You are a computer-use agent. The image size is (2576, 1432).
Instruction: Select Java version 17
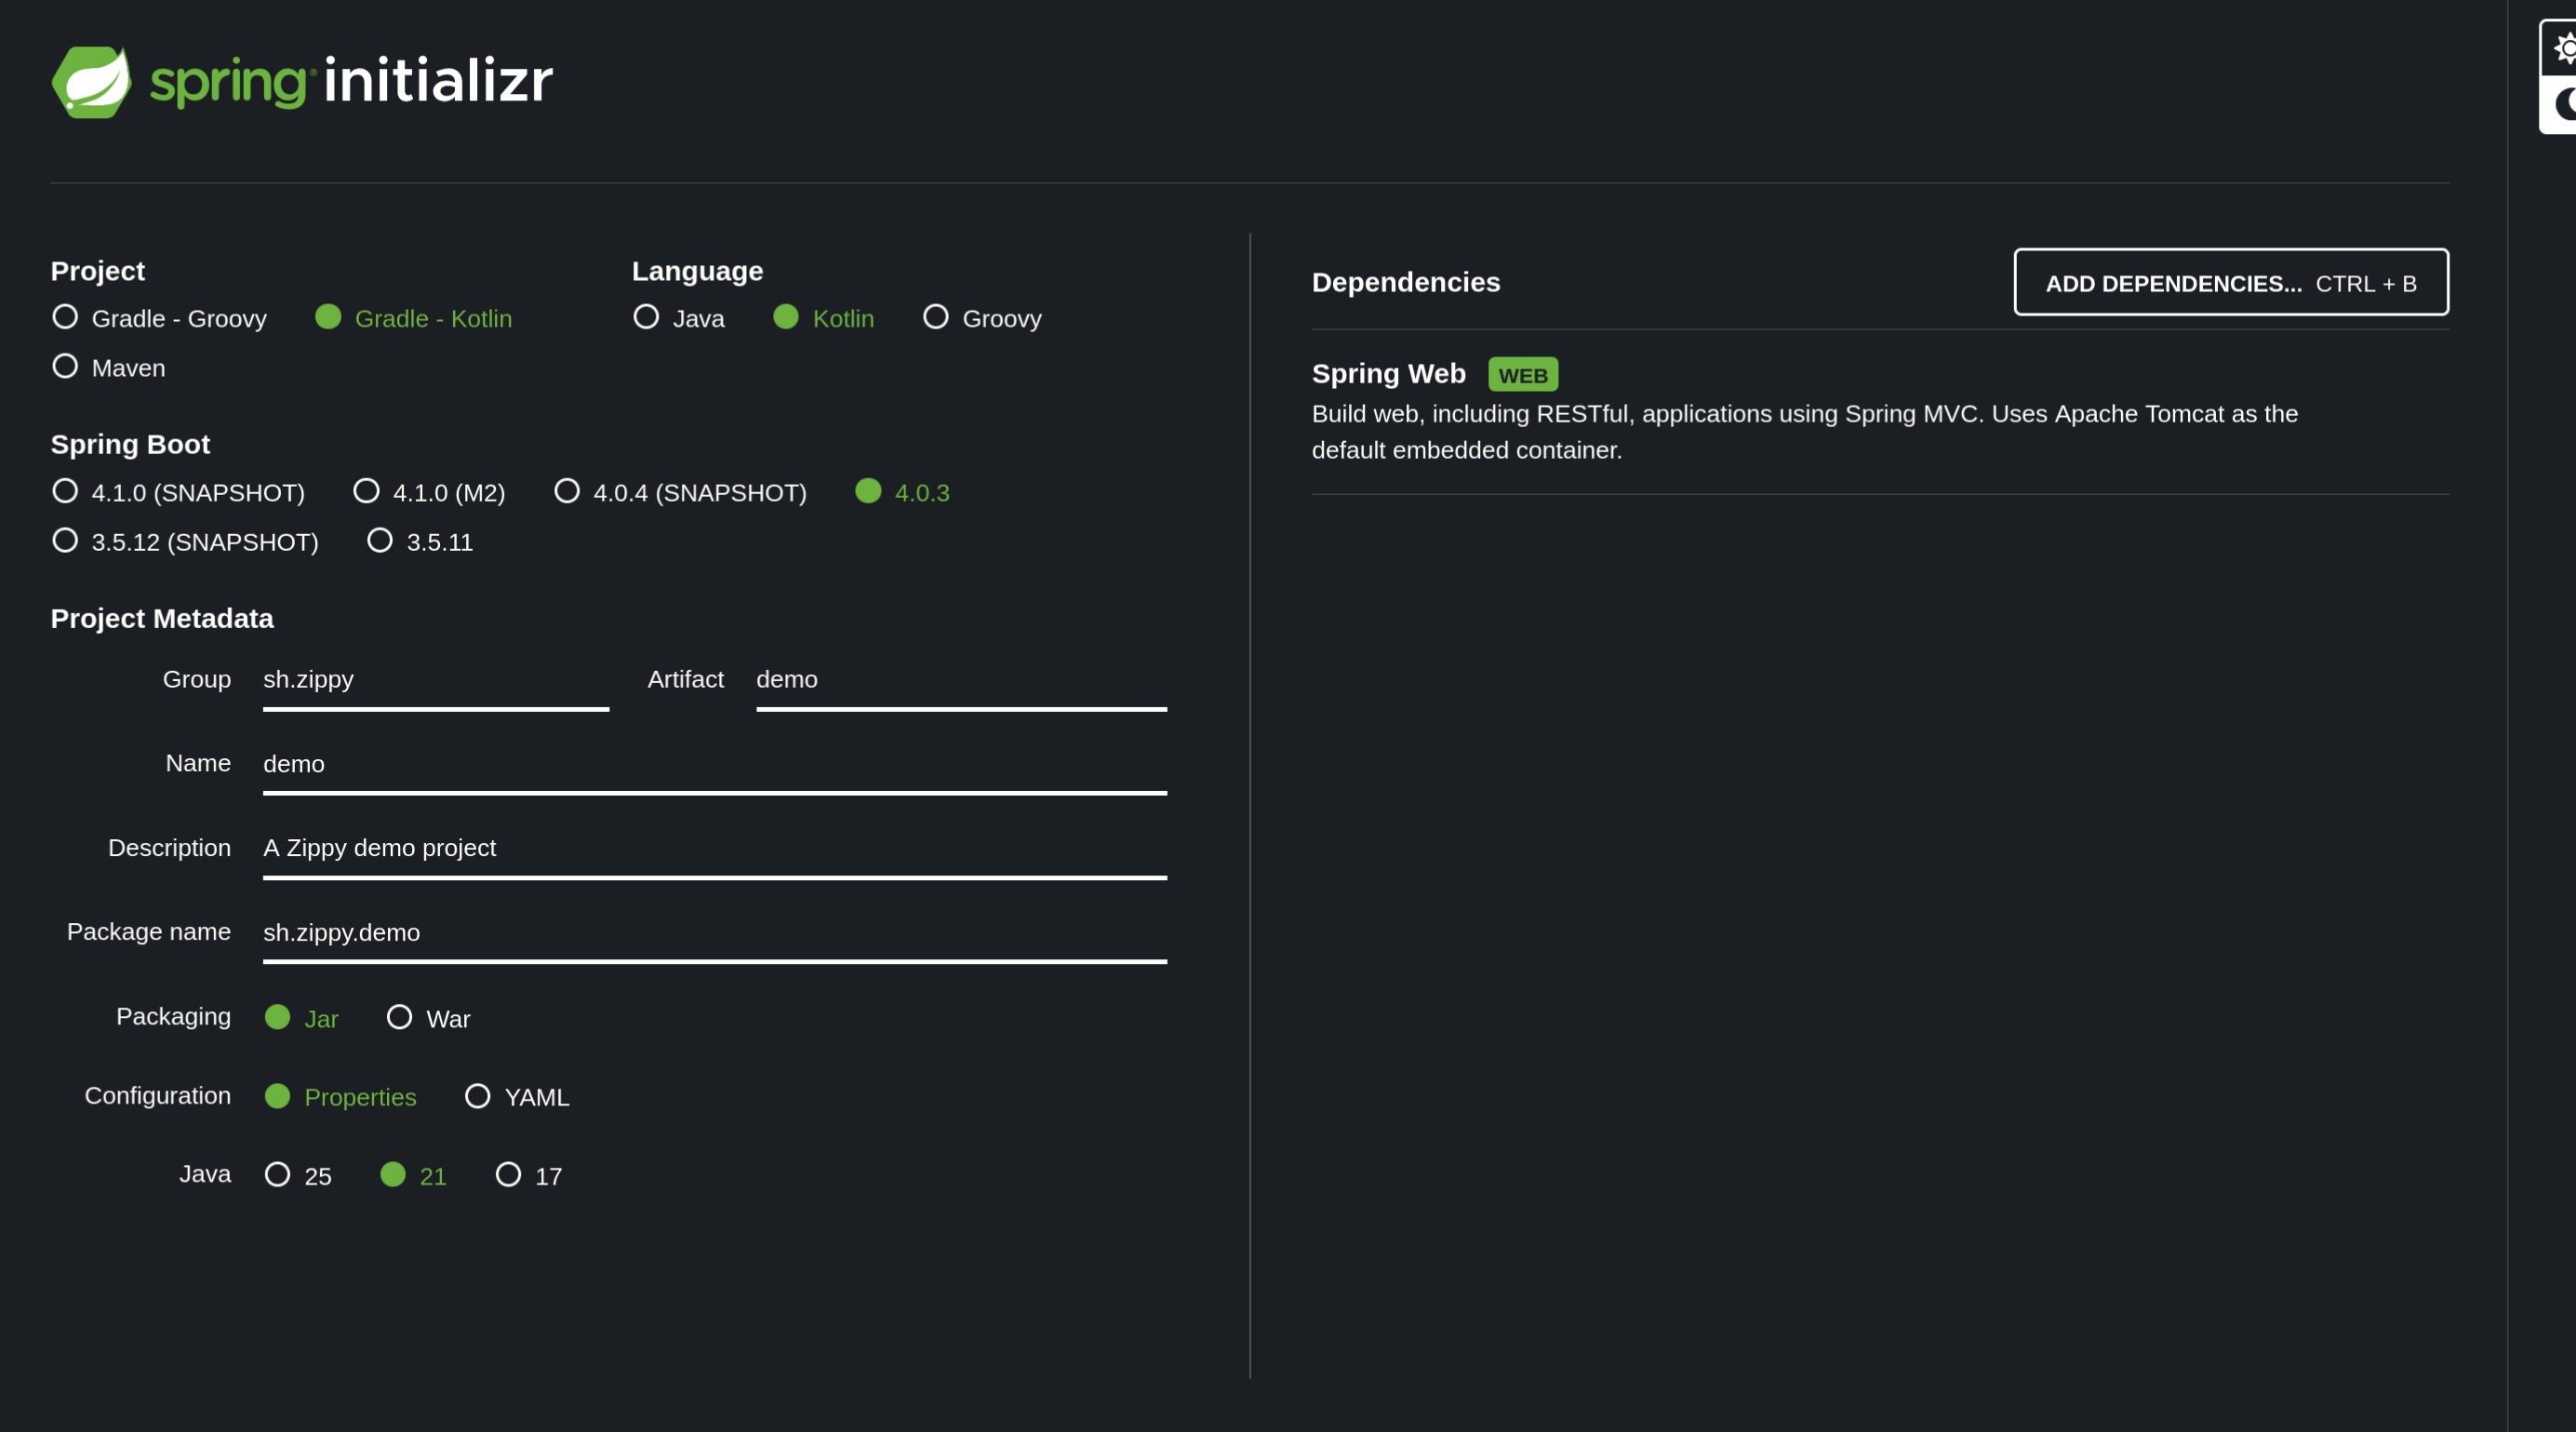[508, 1174]
